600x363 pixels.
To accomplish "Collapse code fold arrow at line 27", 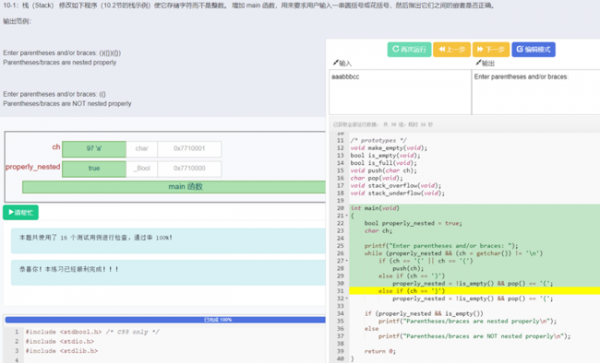I will click(347, 261).
